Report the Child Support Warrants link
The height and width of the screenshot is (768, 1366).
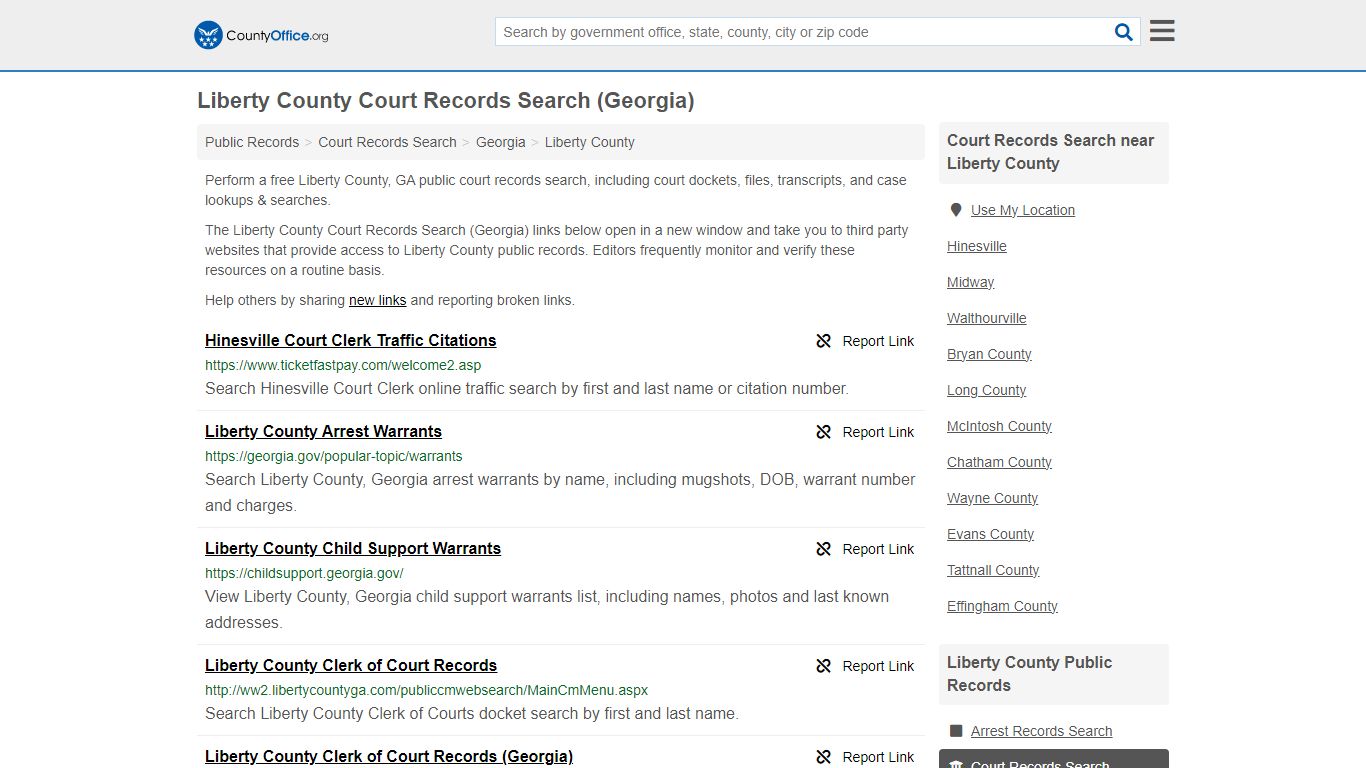pos(865,549)
